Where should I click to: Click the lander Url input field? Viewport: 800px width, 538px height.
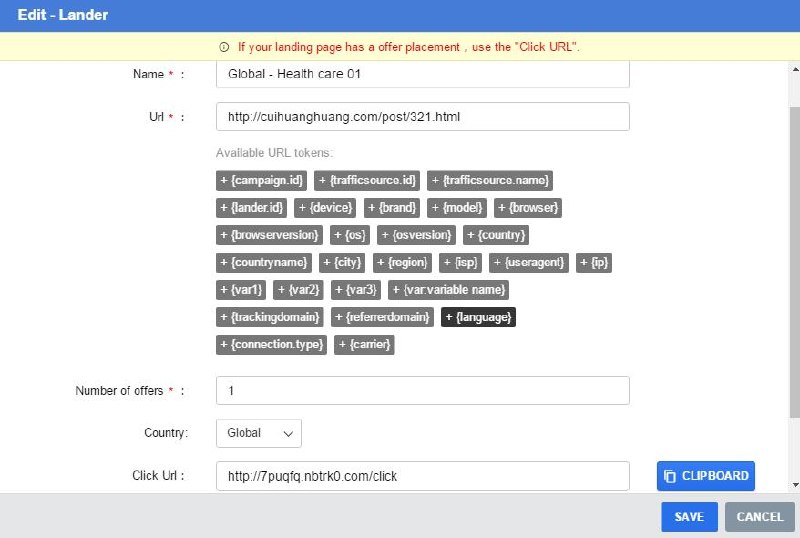click(x=422, y=117)
